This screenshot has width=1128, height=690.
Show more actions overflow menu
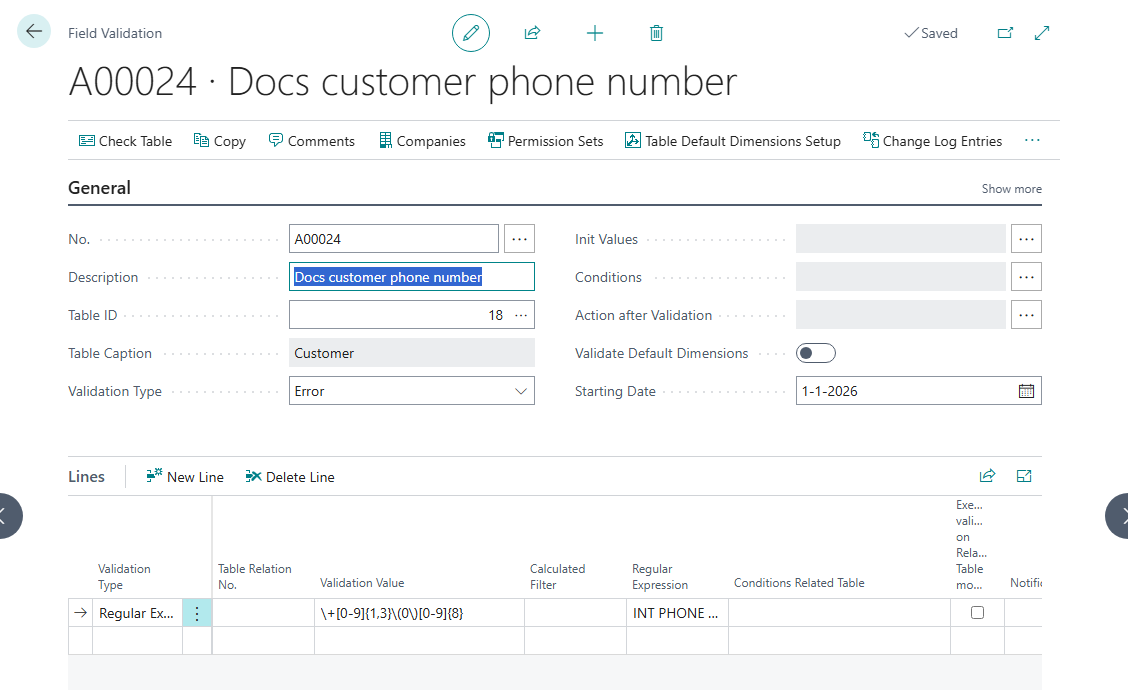(1032, 140)
